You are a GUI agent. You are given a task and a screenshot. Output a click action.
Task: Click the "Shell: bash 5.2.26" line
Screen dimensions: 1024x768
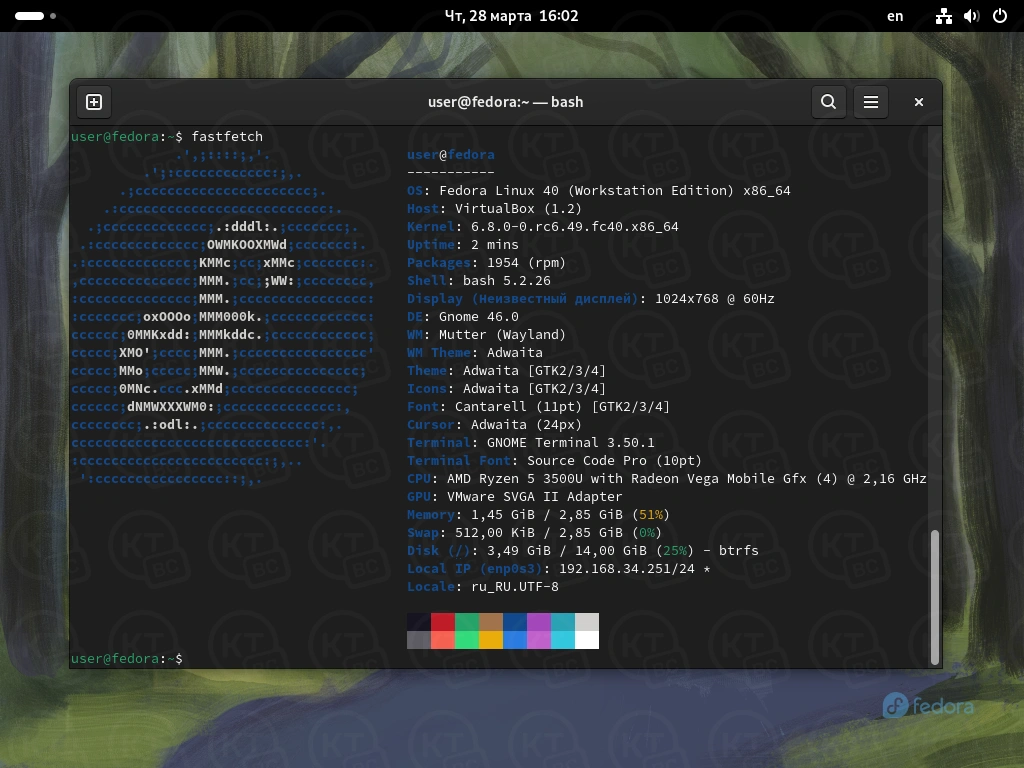(479, 280)
